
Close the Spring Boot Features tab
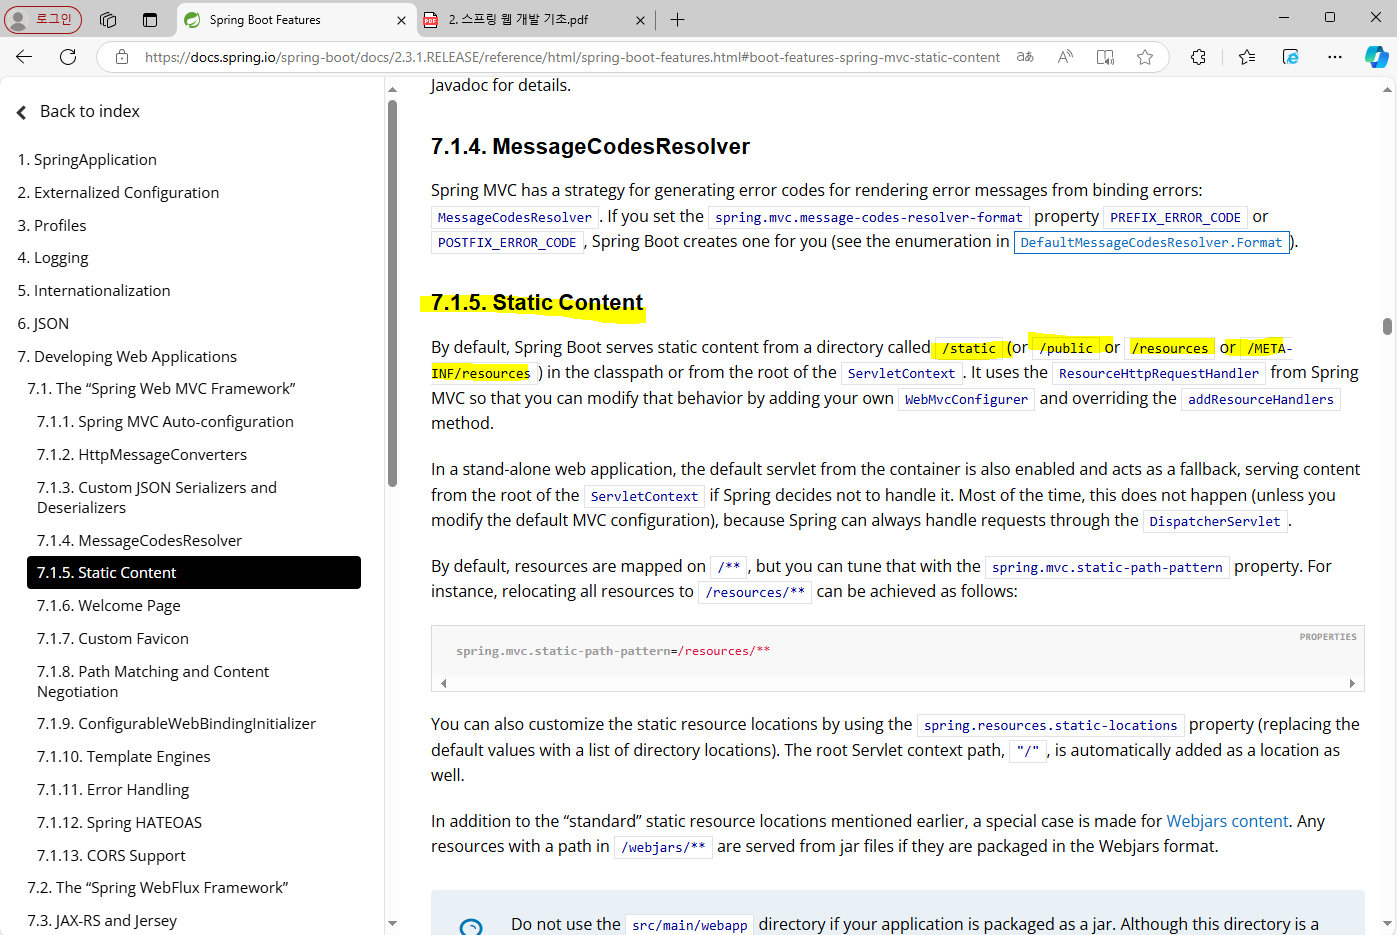401,20
